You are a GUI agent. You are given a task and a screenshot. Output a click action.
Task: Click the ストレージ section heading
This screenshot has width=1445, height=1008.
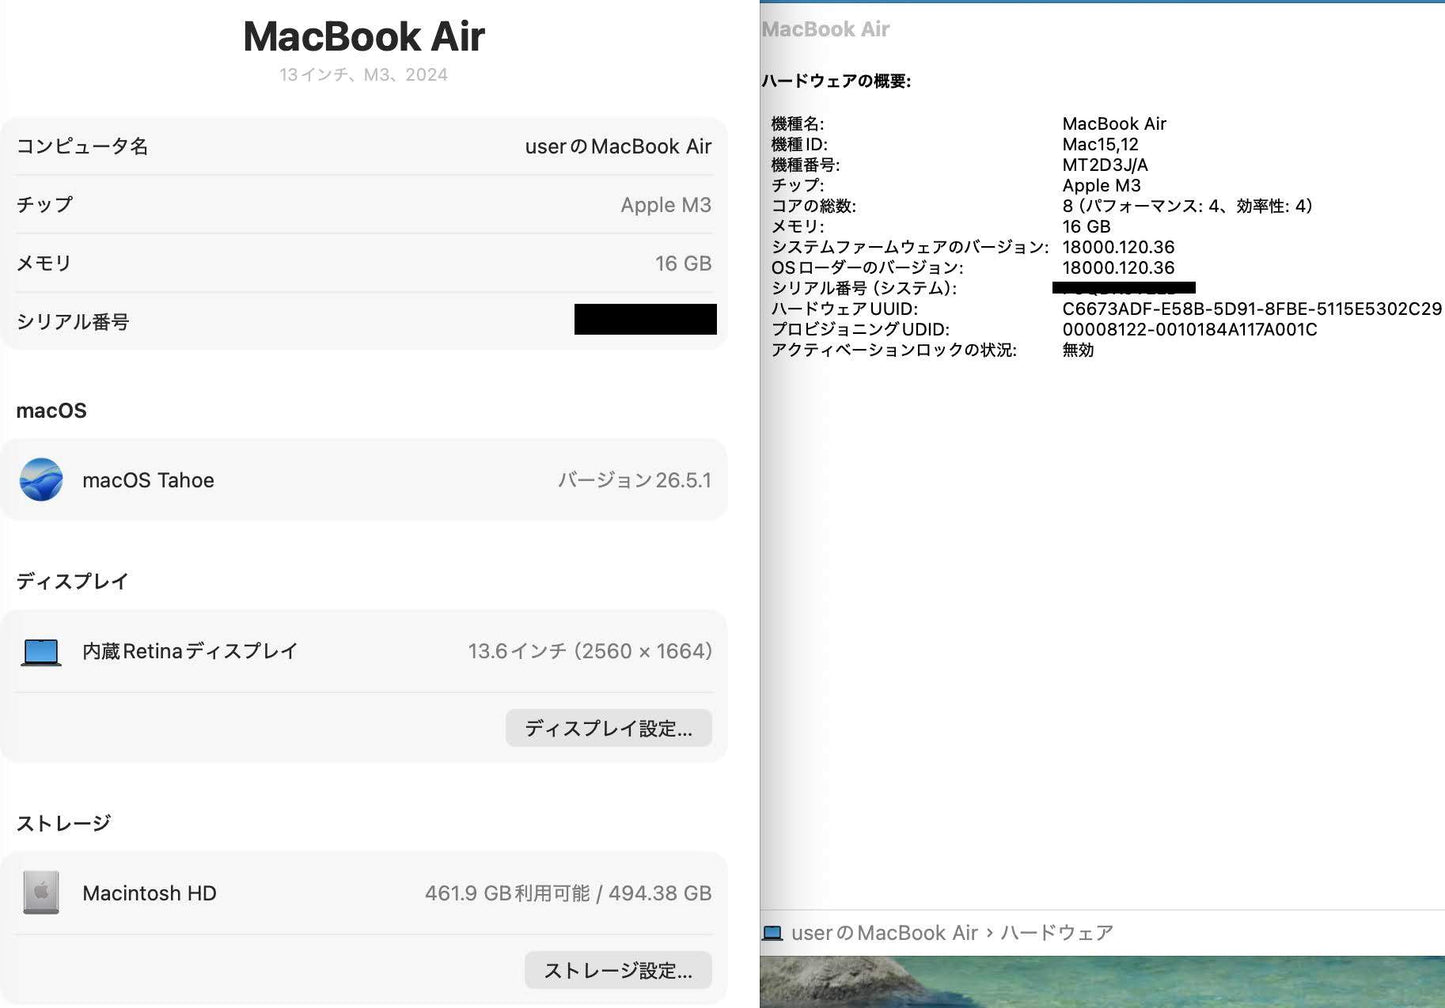[x=63, y=823]
